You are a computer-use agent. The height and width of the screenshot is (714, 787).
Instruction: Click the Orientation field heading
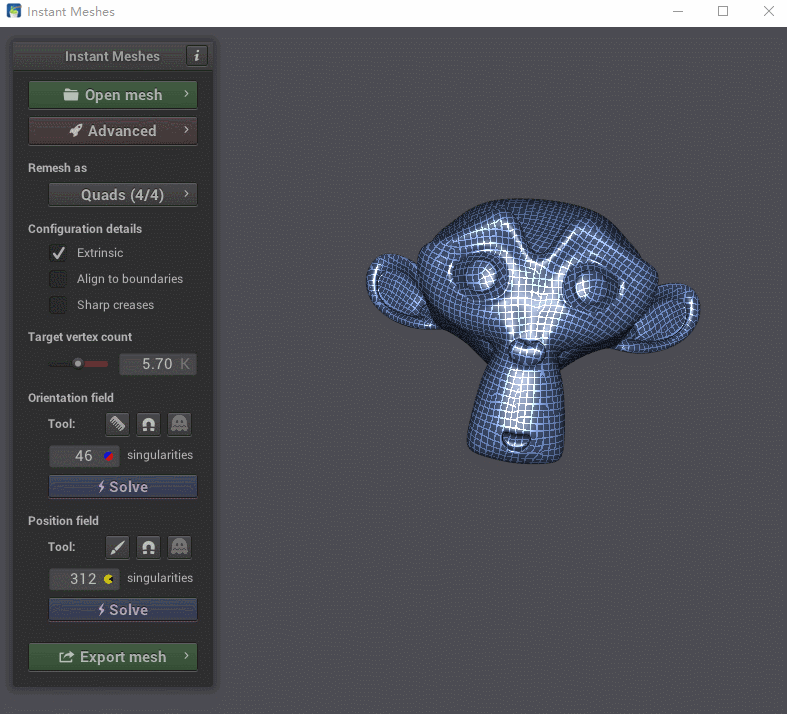[x=71, y=398]
